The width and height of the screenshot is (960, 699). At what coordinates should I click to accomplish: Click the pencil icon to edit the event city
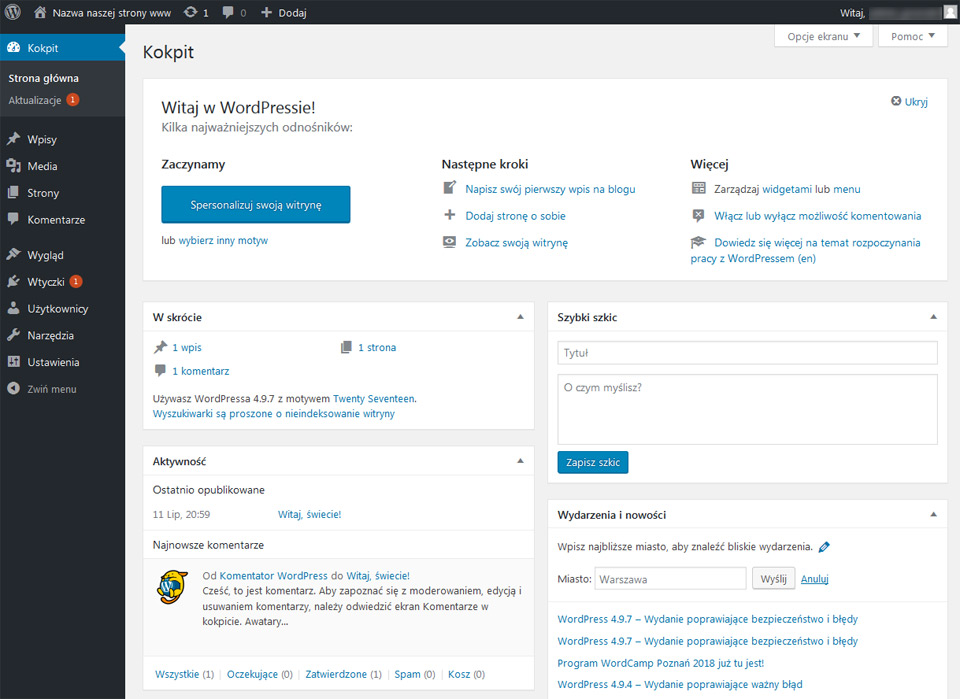click(x=824, y=547)
